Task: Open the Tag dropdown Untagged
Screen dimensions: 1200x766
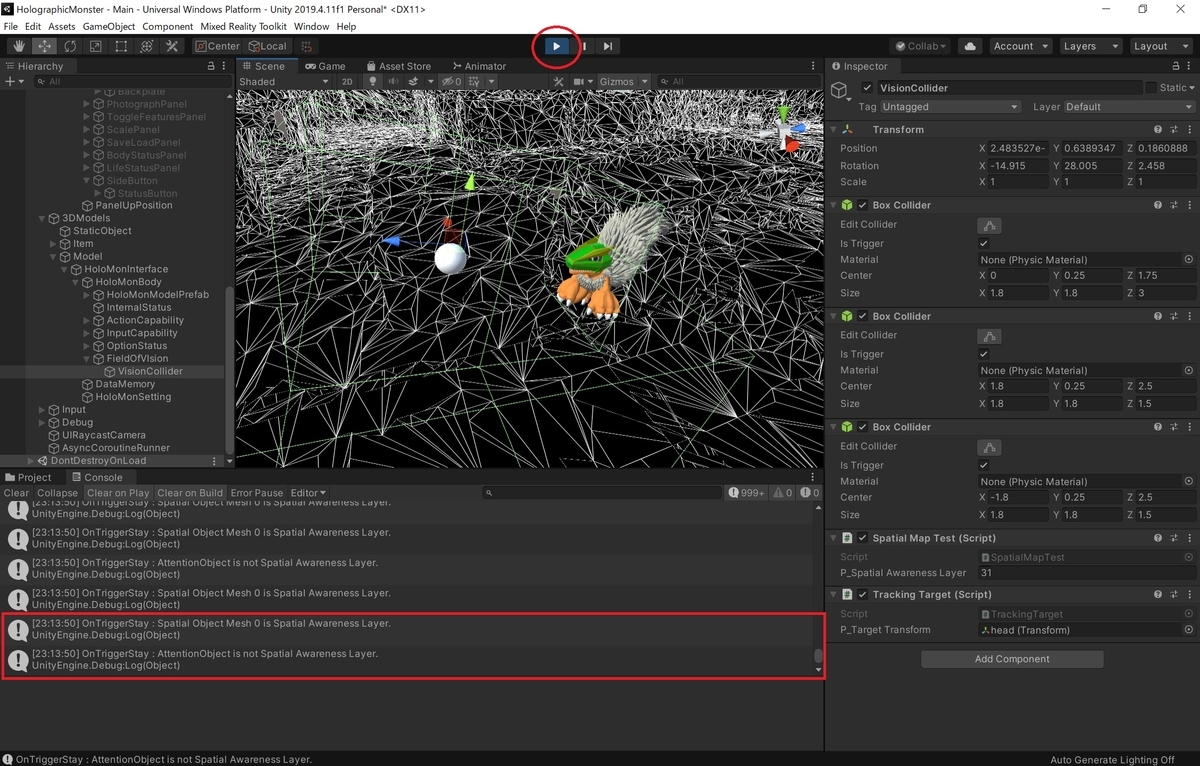Action: (951, 107)
